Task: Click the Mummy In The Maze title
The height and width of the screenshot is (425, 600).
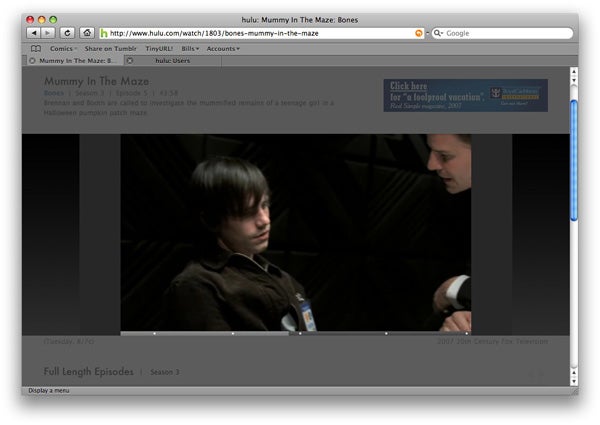Action: [96, 81]
